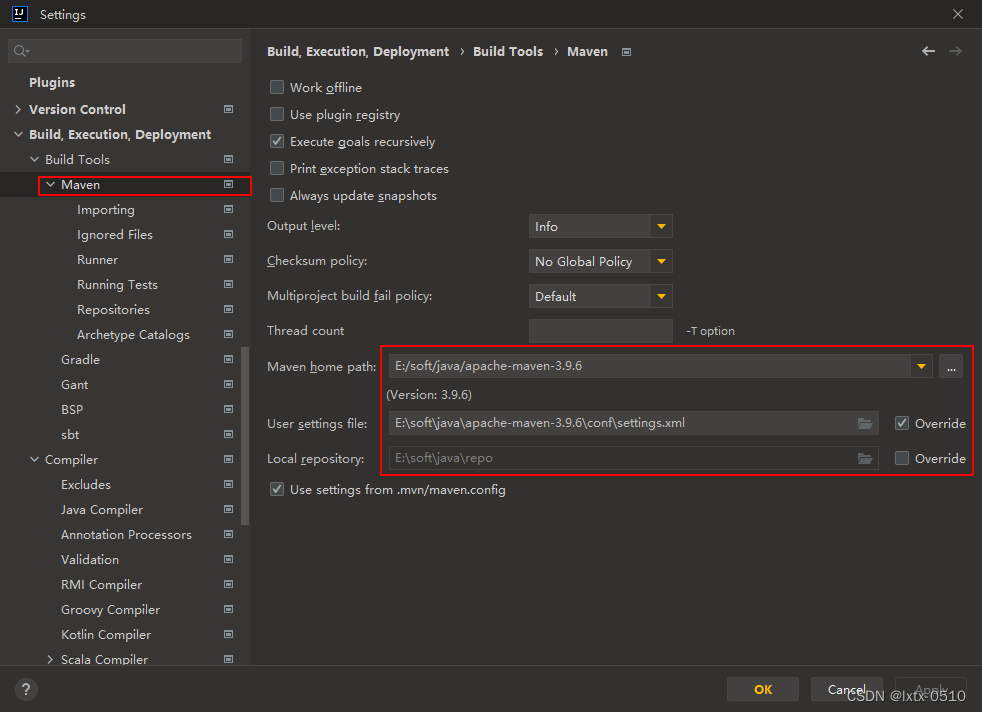
Task: Click the icon next to Maven breadcrumb title
Action: pyautogui.click(x=626, y=52)
